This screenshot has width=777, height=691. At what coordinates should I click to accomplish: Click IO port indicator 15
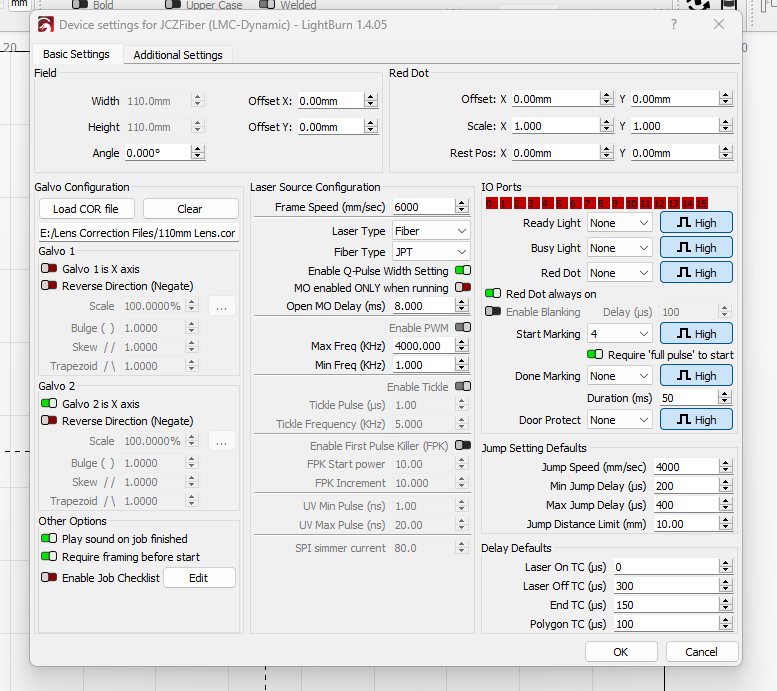click(x=702, y=203)
